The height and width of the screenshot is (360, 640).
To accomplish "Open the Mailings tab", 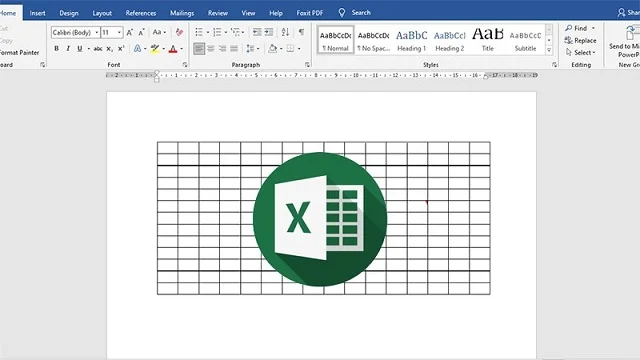I will [182, 13].
